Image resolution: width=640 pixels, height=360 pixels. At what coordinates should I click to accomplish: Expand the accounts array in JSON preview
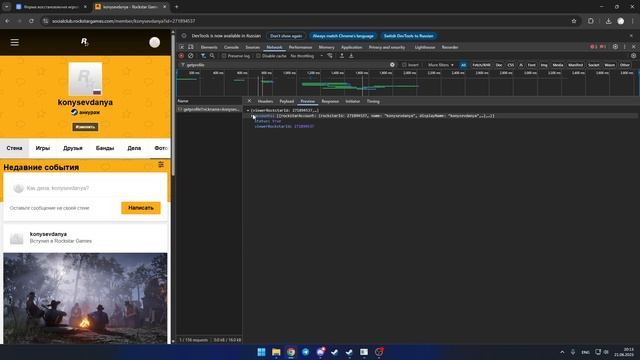point(253,116)
